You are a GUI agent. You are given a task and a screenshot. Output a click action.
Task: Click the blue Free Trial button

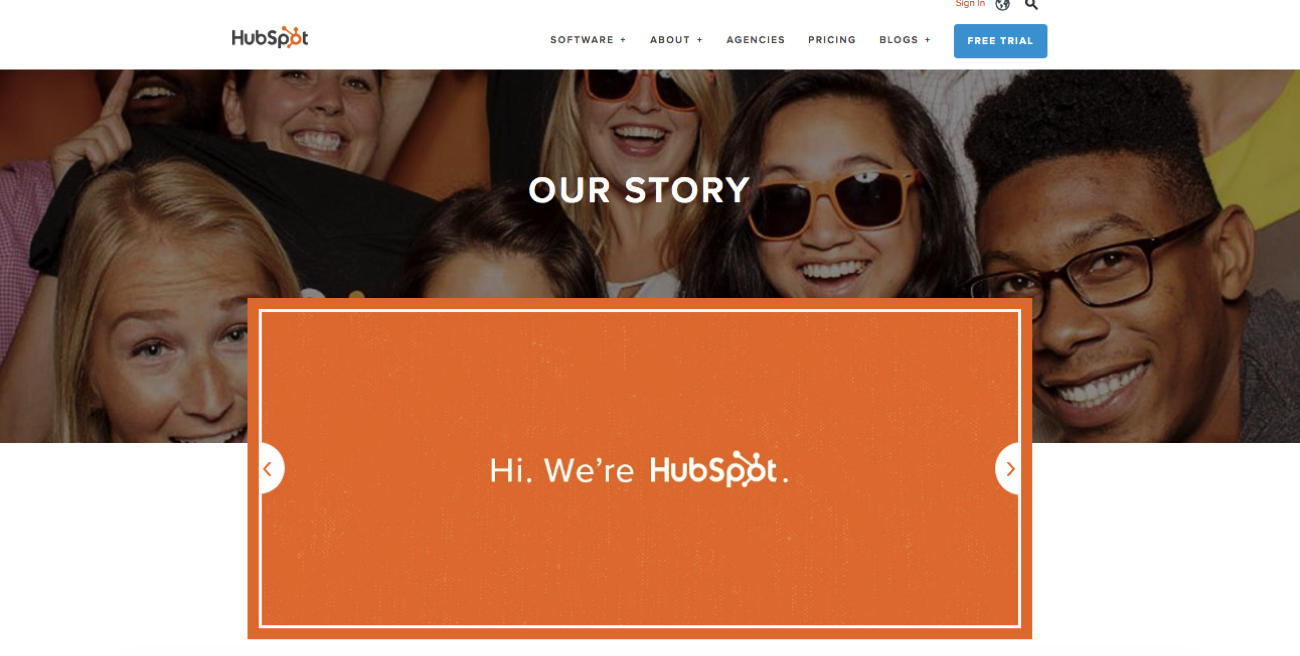point(1000,41)
